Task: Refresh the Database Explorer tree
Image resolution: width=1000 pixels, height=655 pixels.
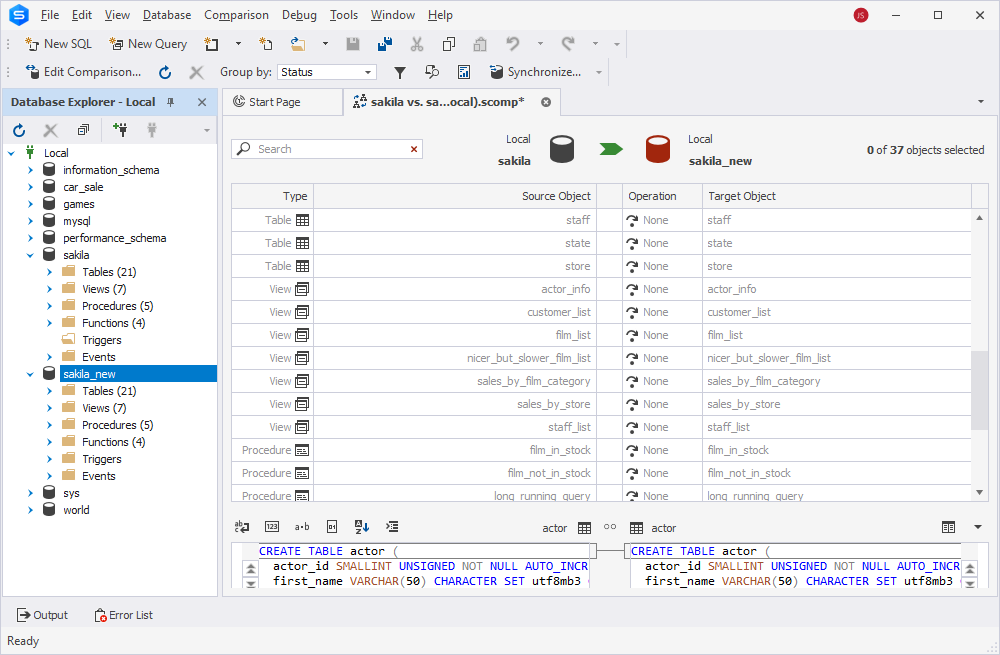Action: click(19, 130)
